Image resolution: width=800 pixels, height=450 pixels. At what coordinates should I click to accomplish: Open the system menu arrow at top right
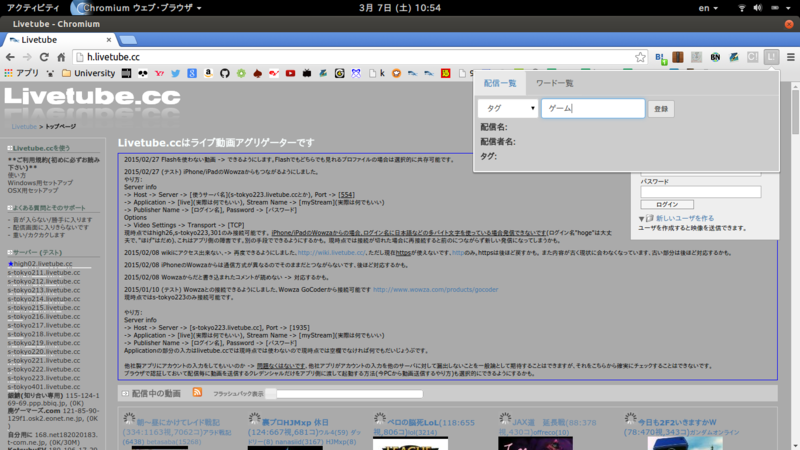(x=788, y=8)
